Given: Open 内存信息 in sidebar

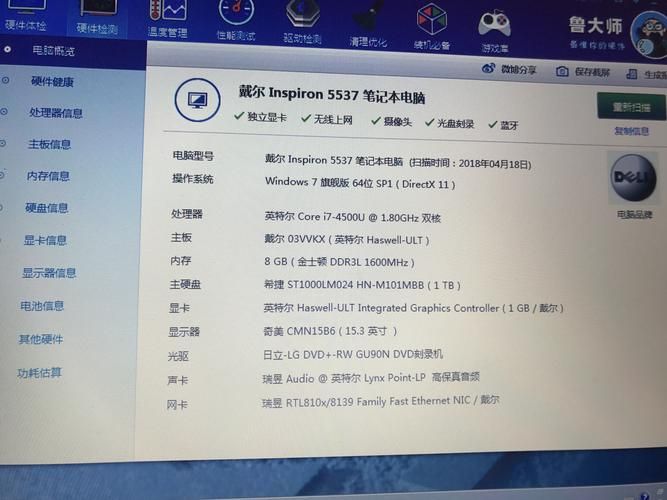Looking at the screenshot, I should click(x=48, y=176).
